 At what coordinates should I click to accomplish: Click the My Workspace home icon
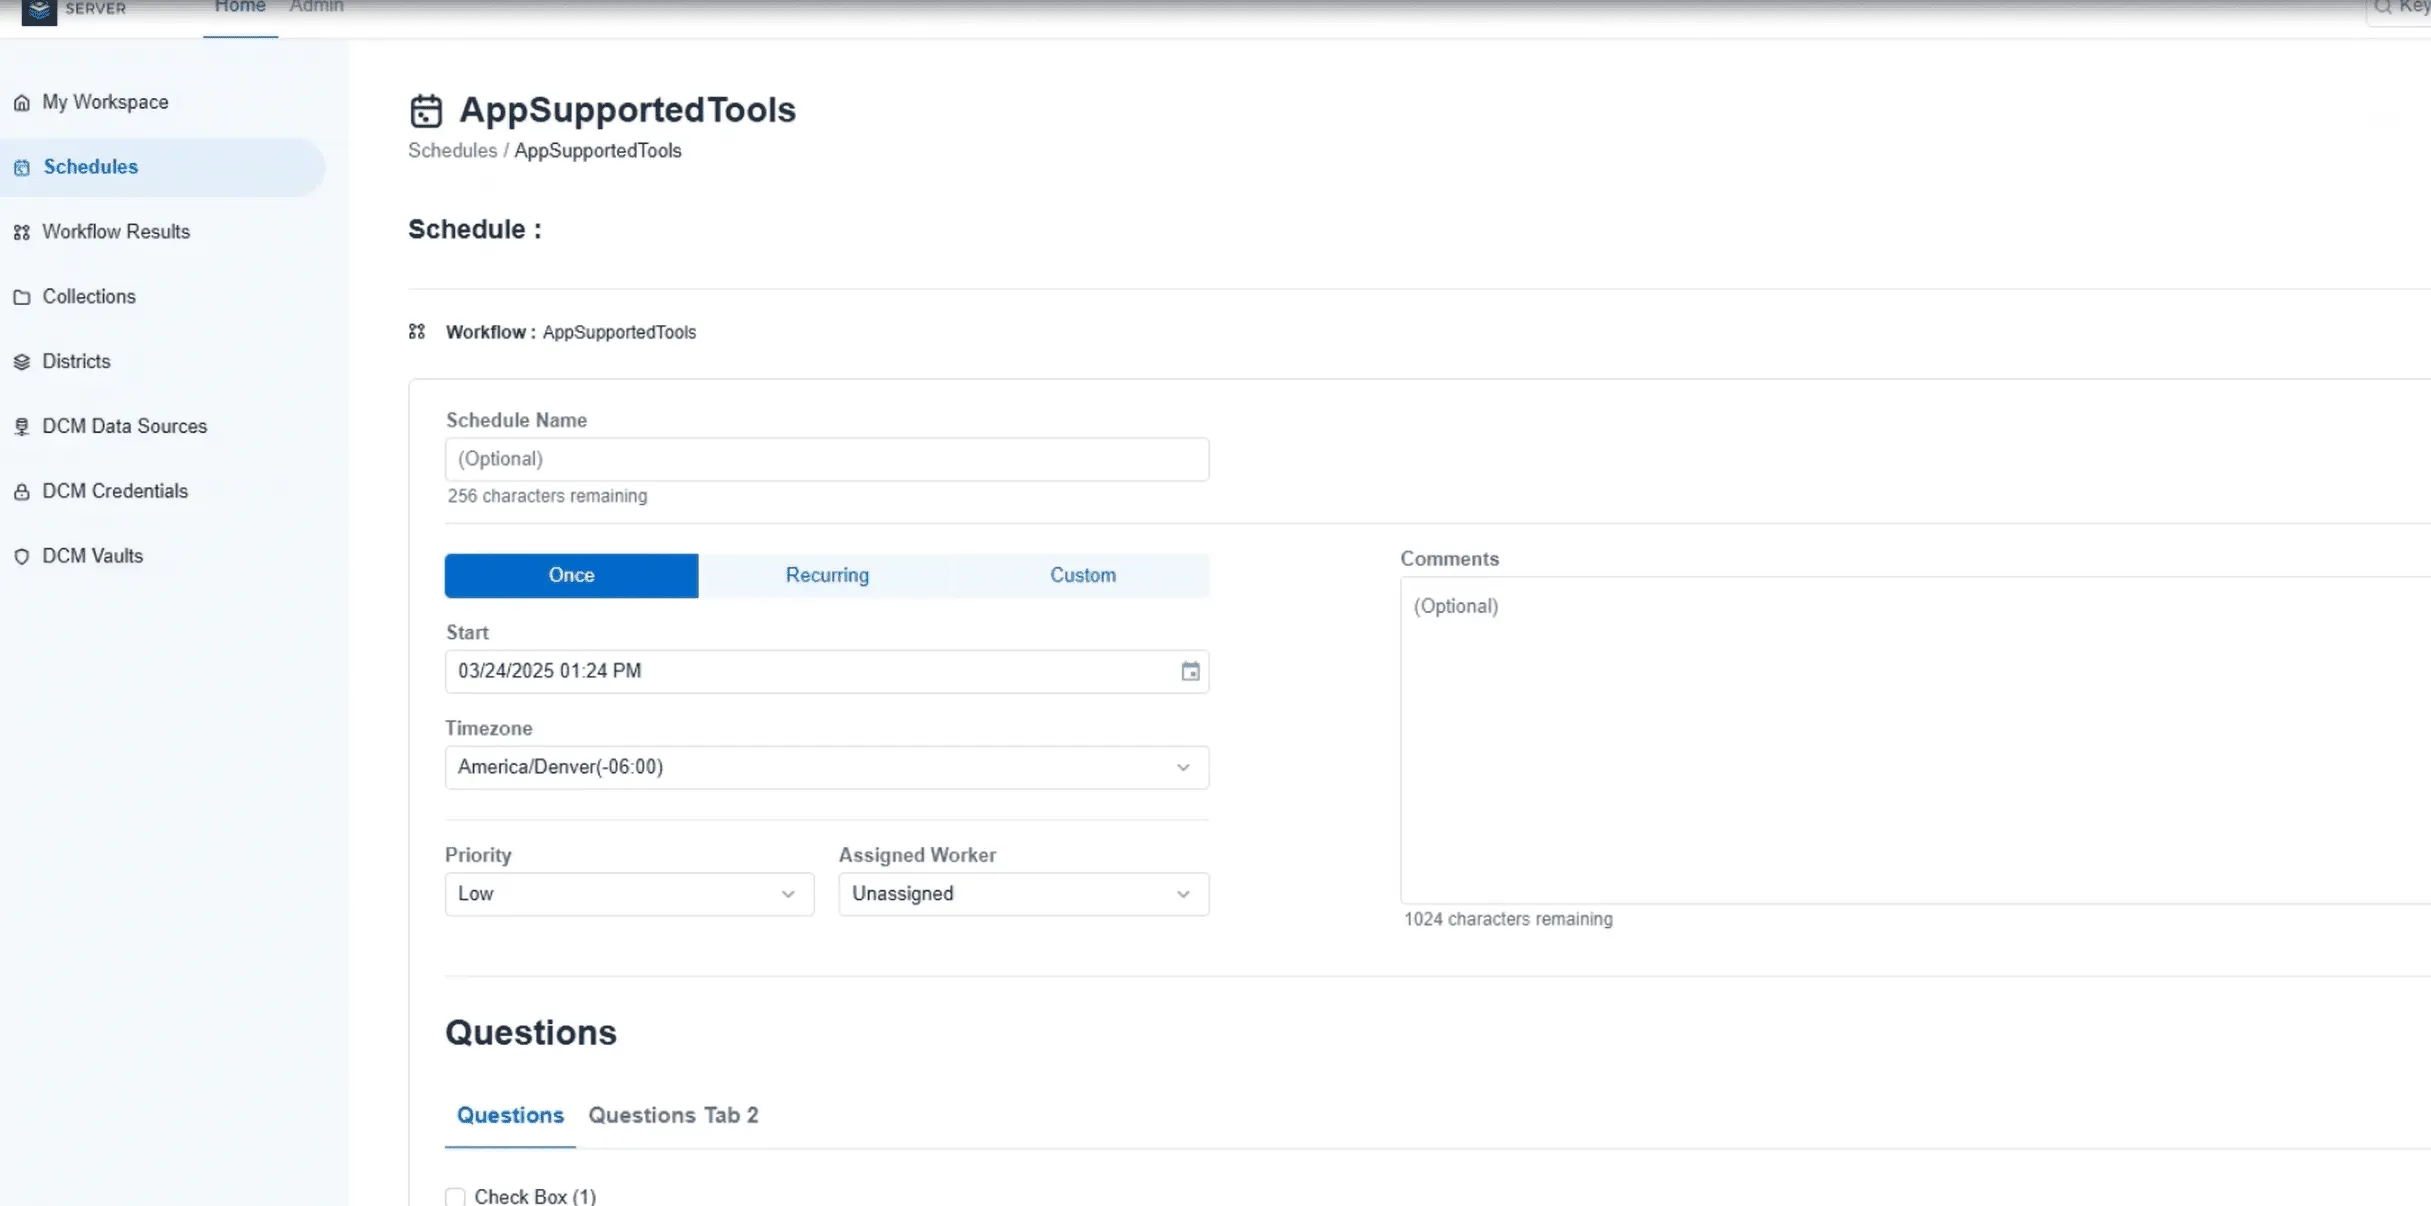pos(21,103)
